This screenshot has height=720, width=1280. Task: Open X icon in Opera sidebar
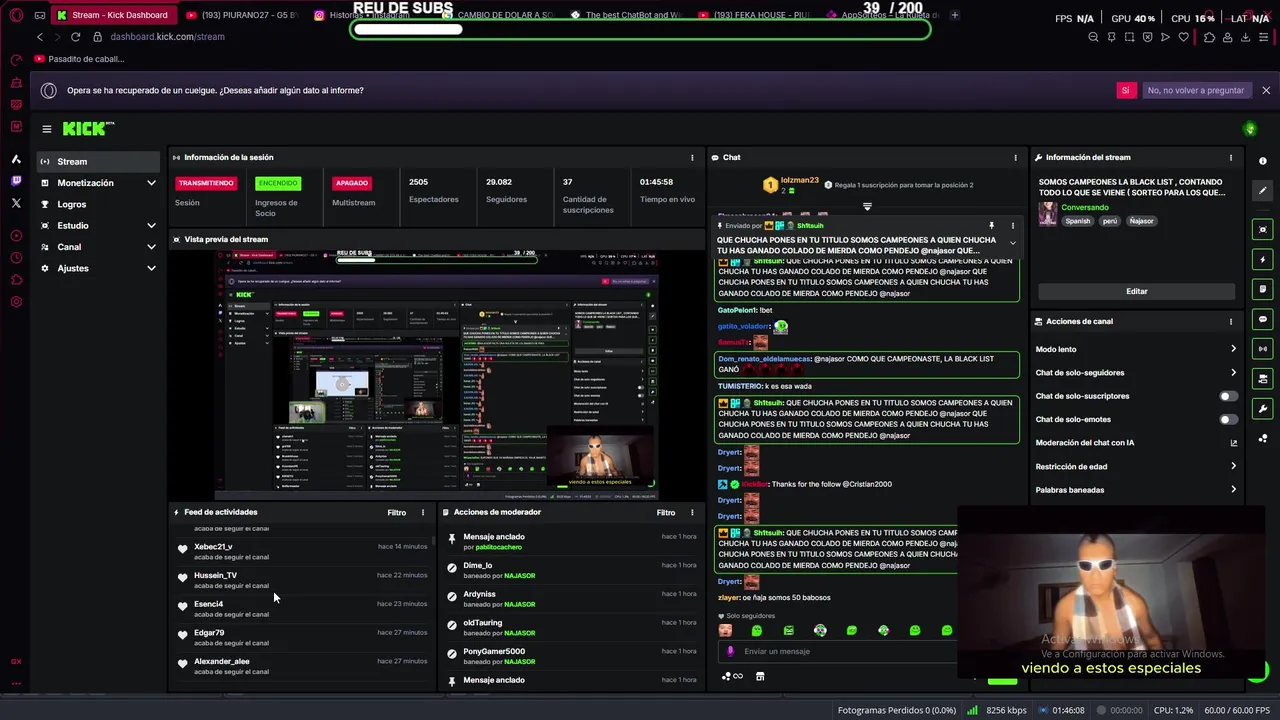16,203
